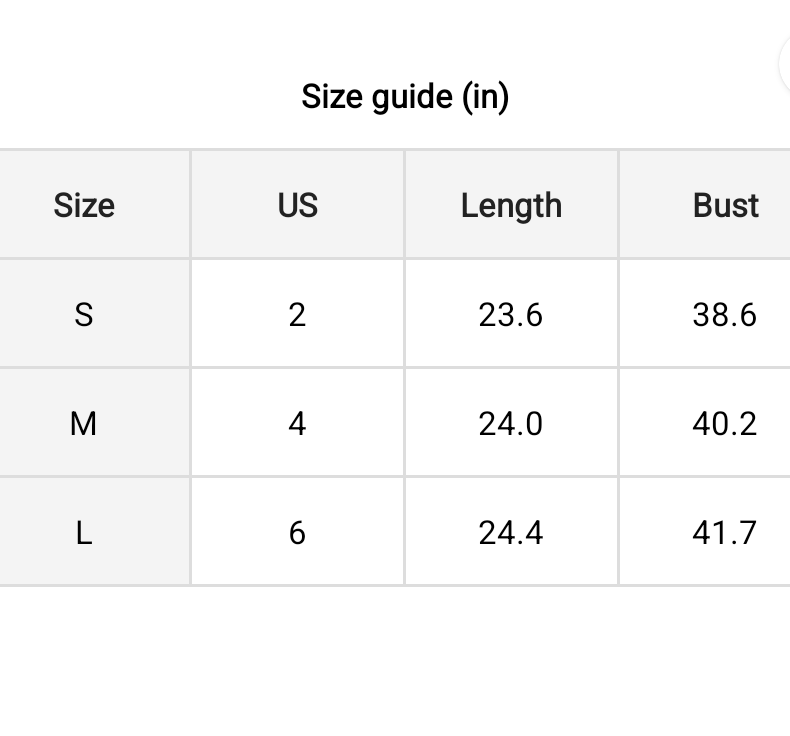Click US size 4 cell

297,424
